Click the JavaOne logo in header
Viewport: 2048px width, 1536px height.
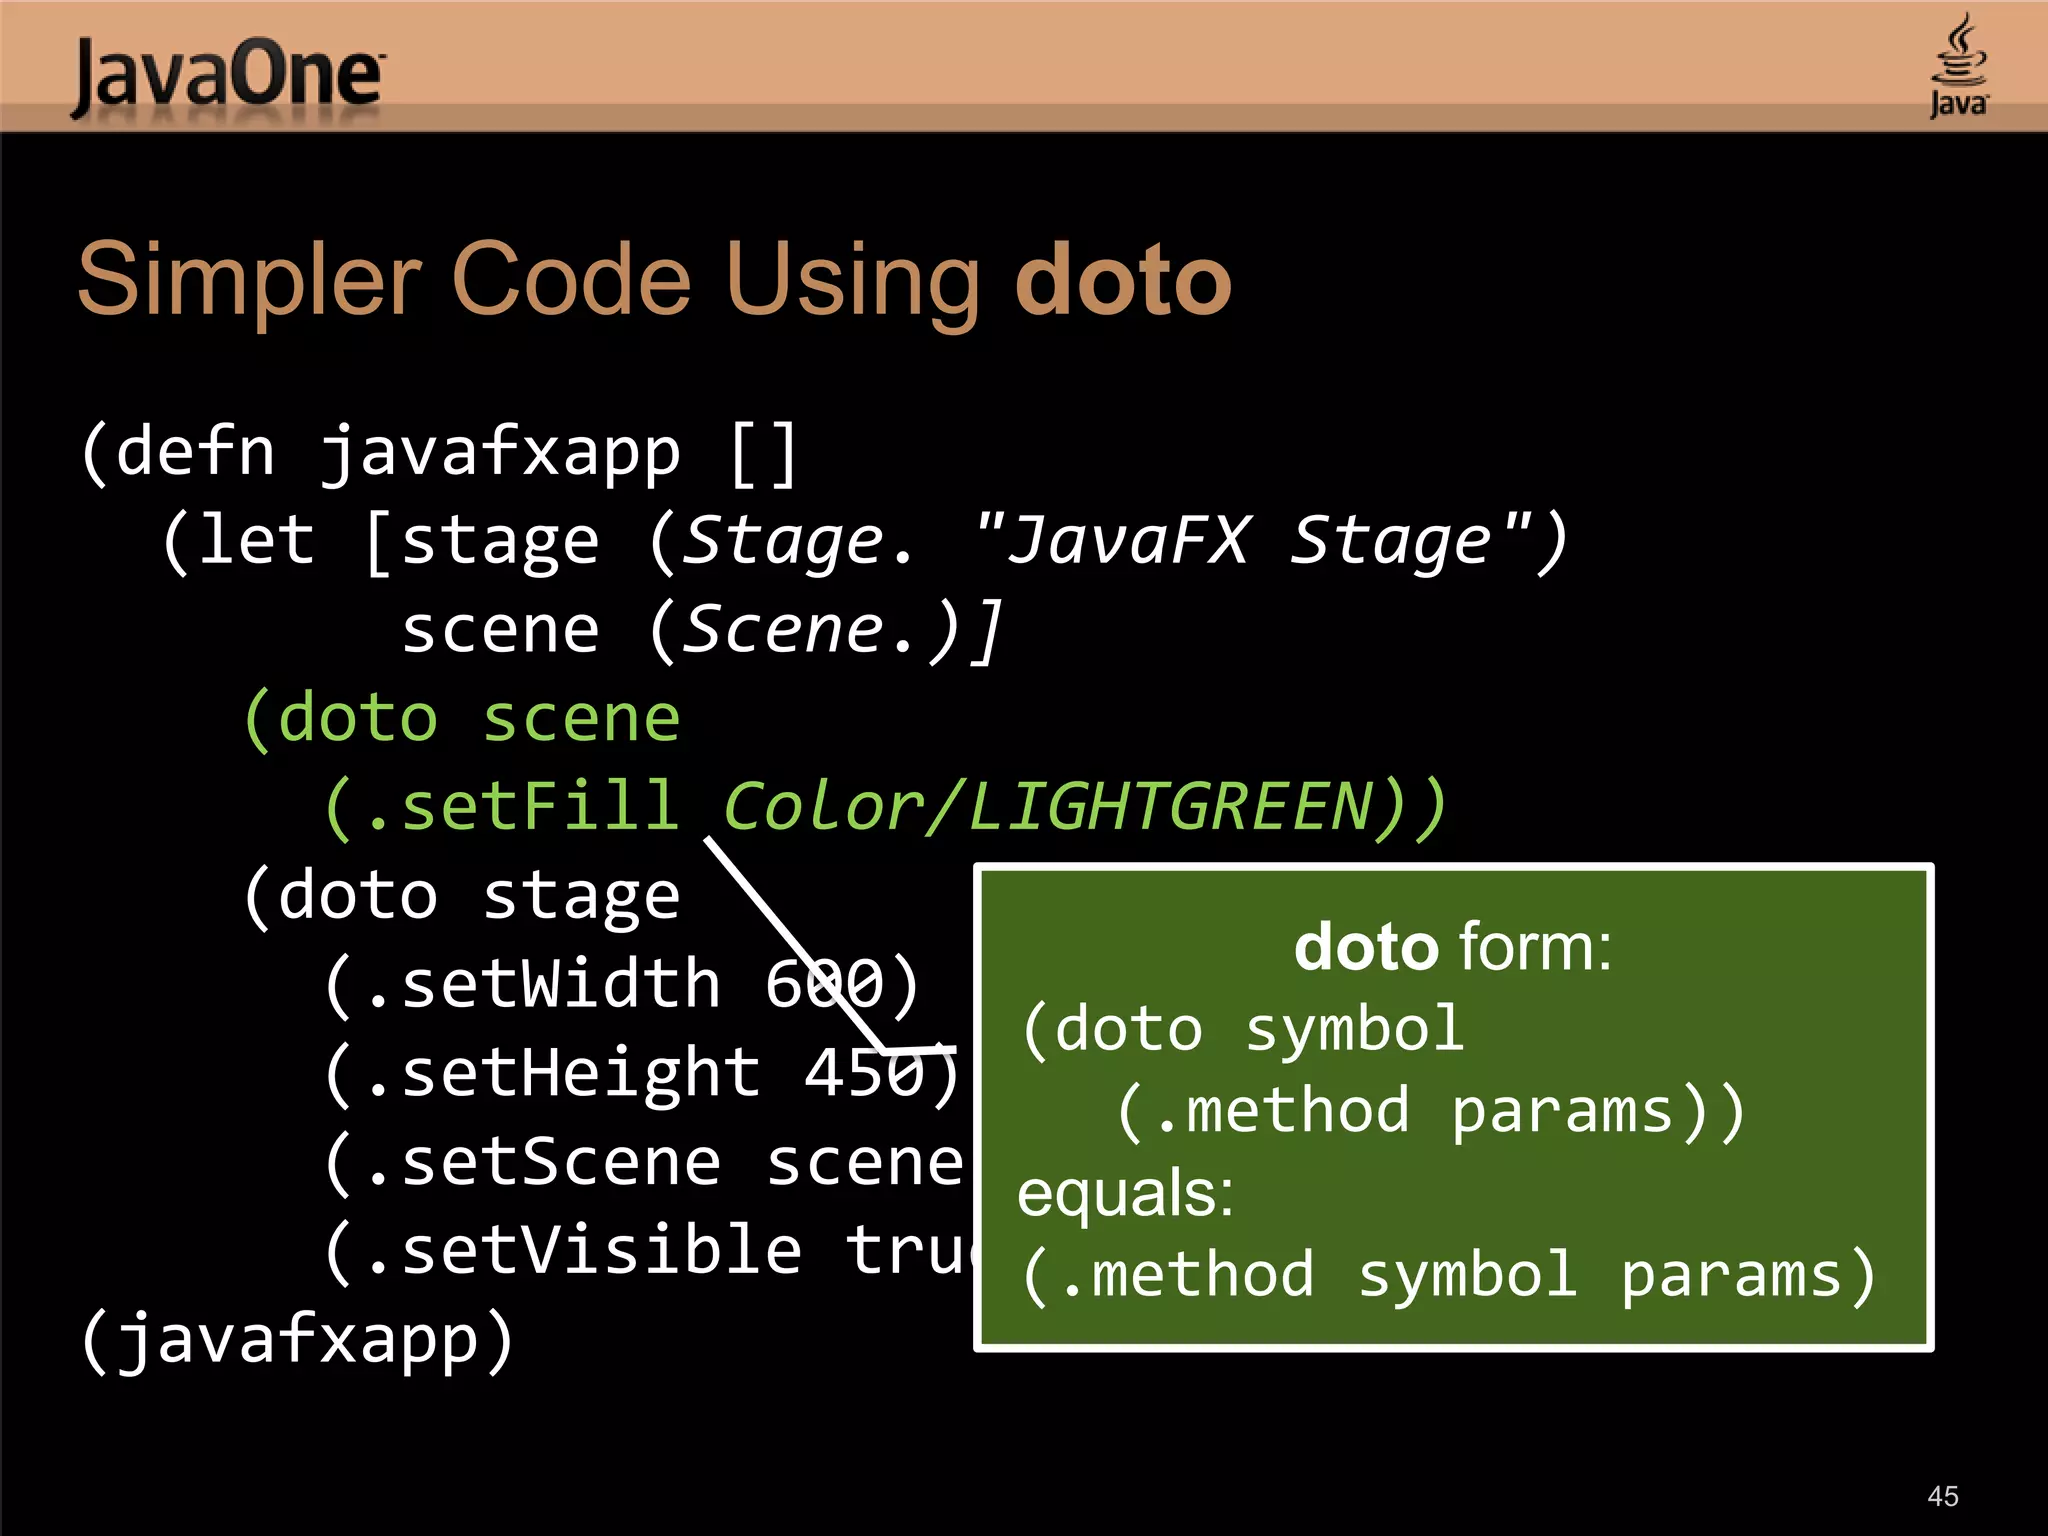click(227, 76)
